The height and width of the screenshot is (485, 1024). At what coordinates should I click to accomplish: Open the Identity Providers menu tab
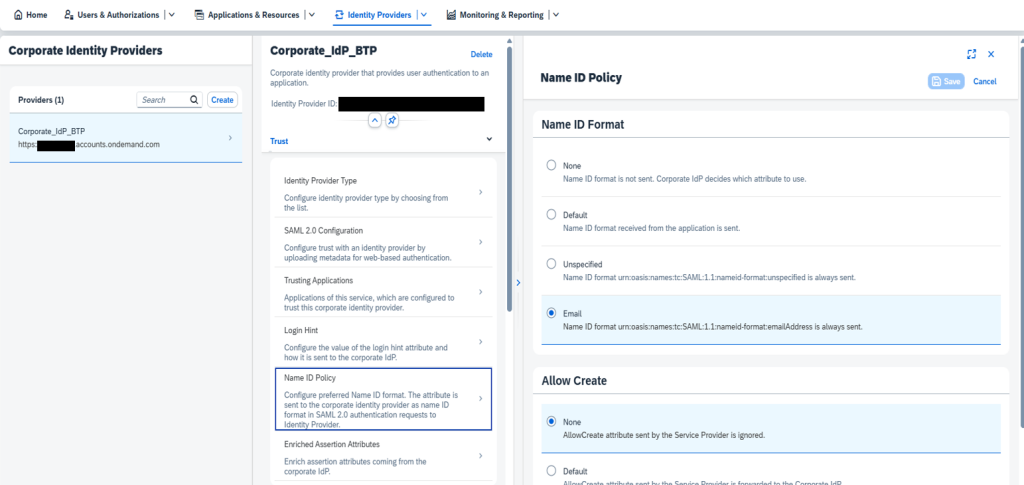point(374,15)
